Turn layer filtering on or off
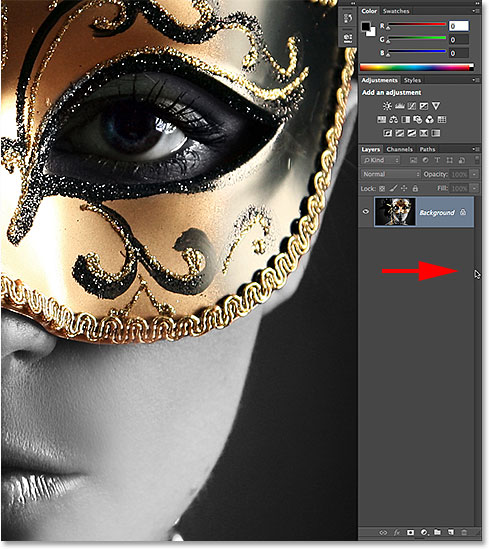The width and height of the screenshot is (489, 549). pyautogui.click(x=477, y=160)
